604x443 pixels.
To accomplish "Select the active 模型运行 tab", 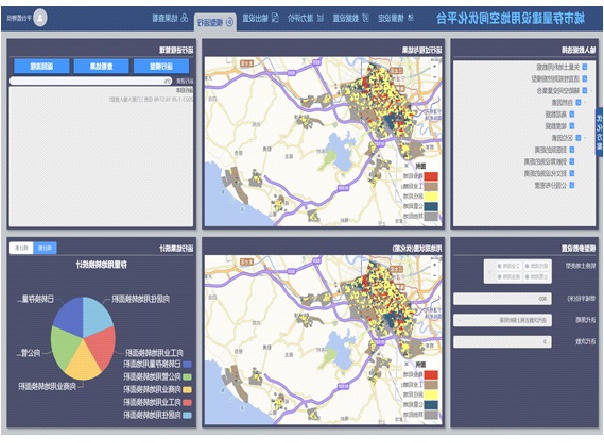I will [x=215, y=22].
